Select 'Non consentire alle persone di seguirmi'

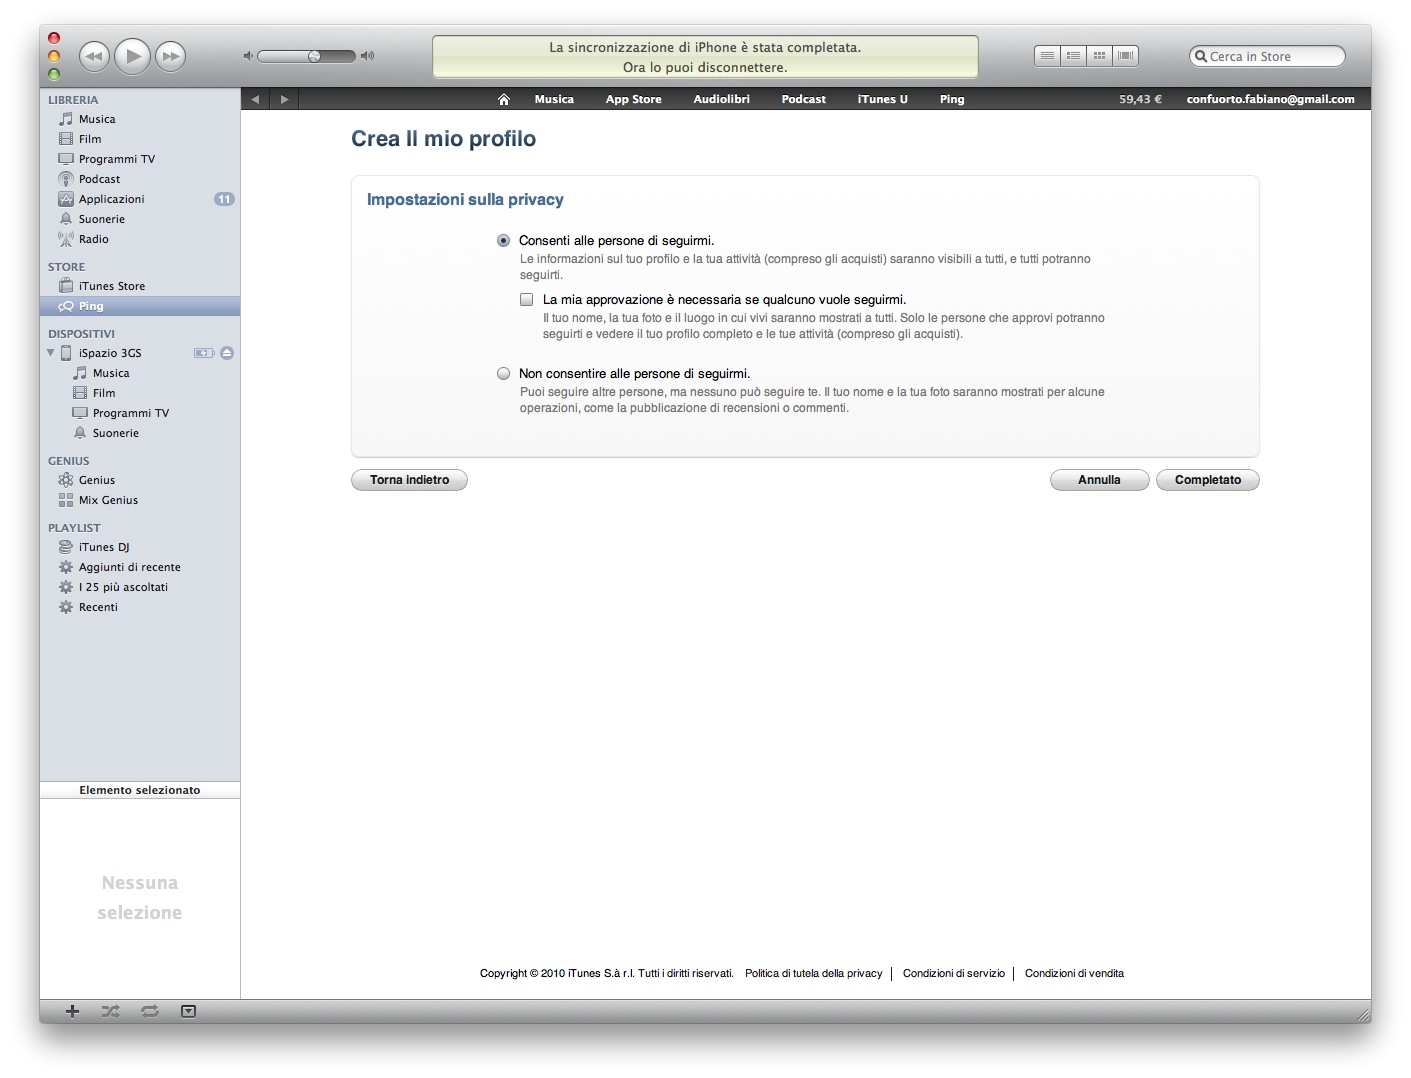[503, 374]
